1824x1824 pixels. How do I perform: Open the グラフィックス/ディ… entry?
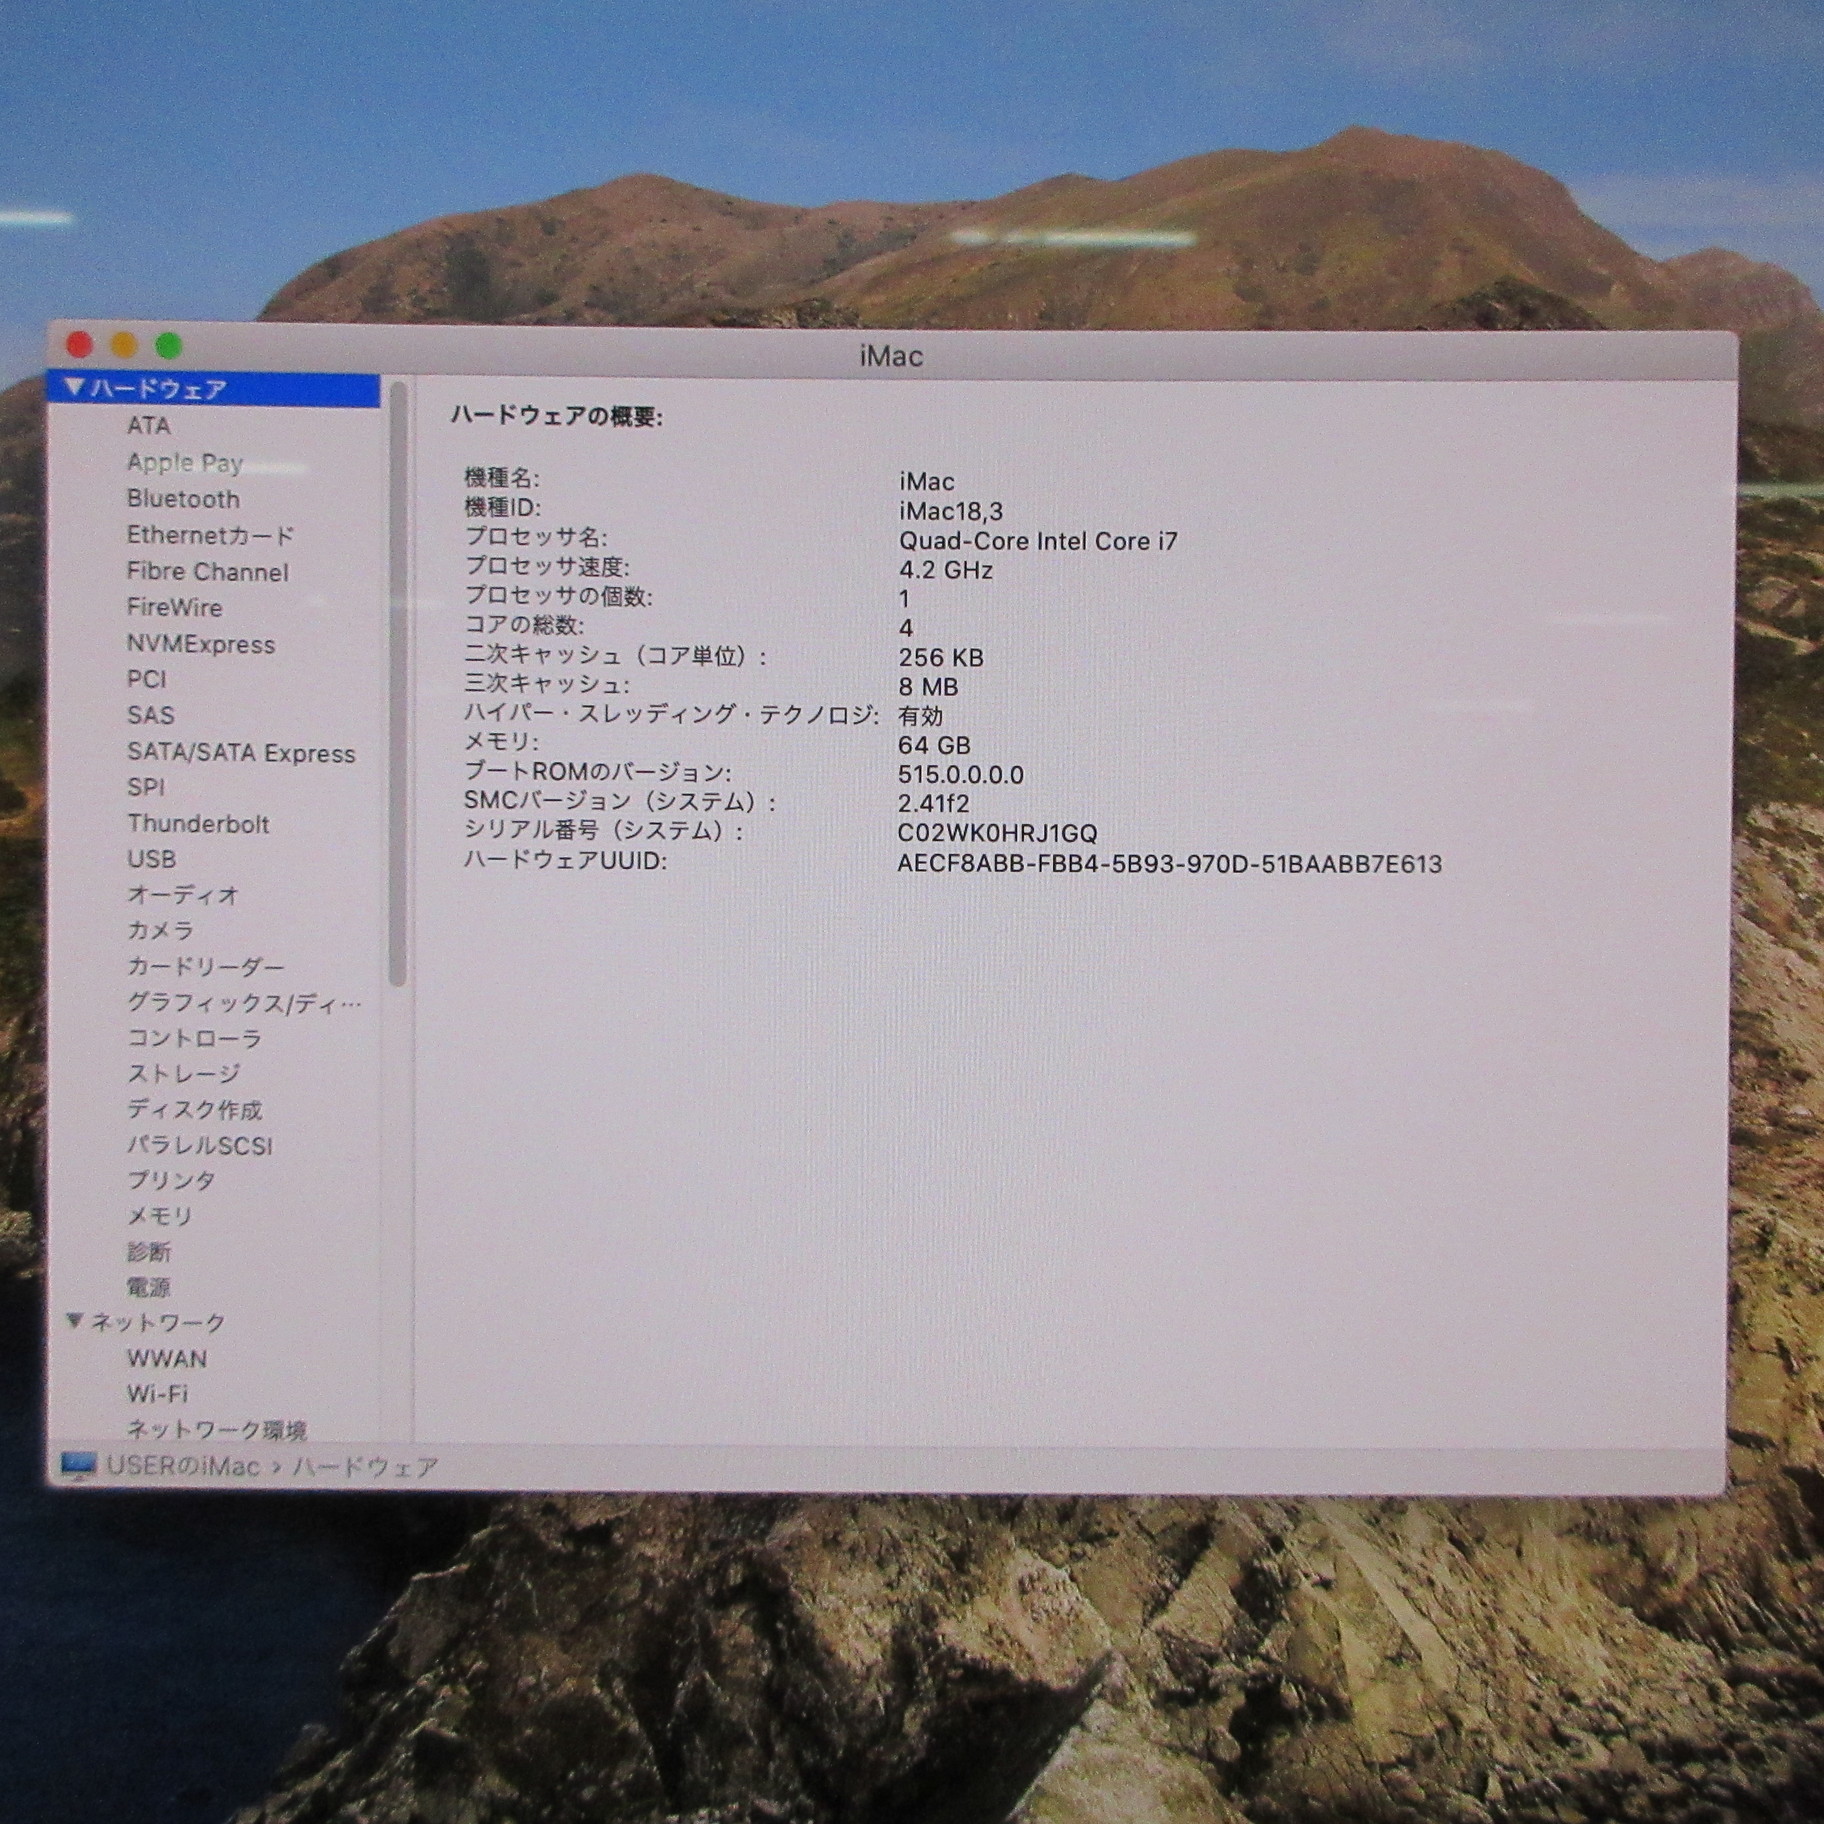pos(244,1002)
